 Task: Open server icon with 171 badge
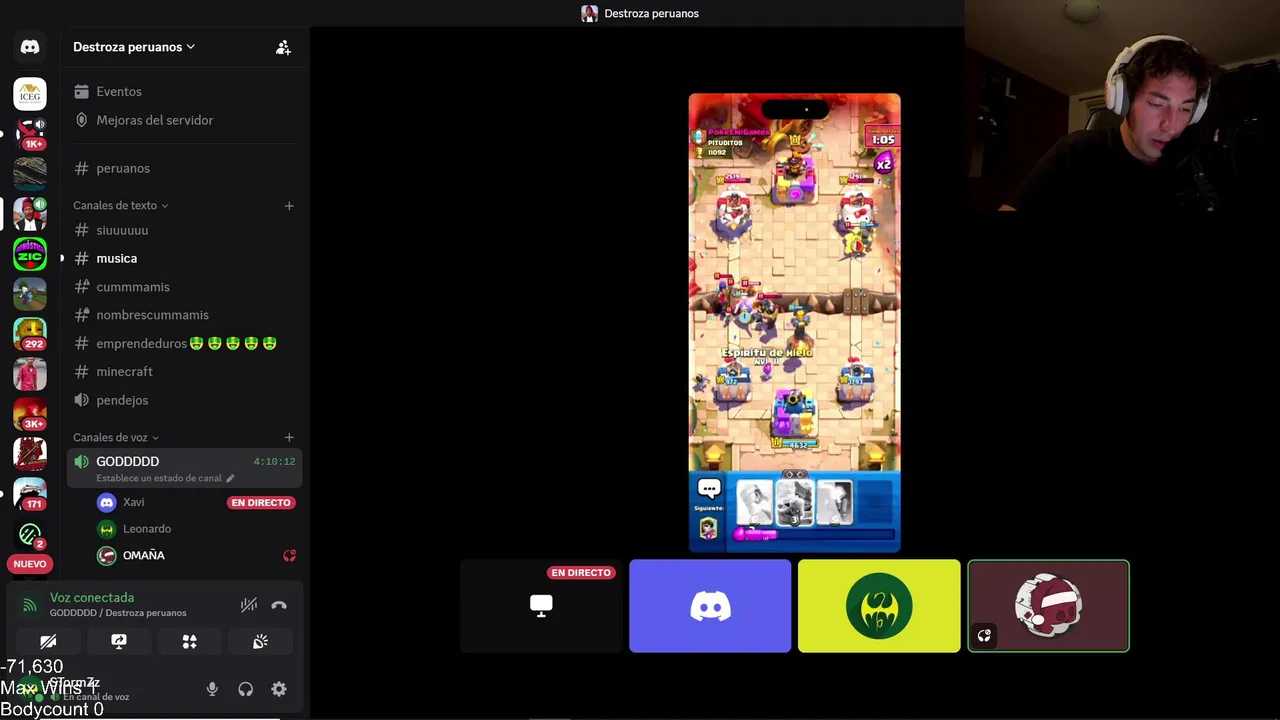coord(30,494)
